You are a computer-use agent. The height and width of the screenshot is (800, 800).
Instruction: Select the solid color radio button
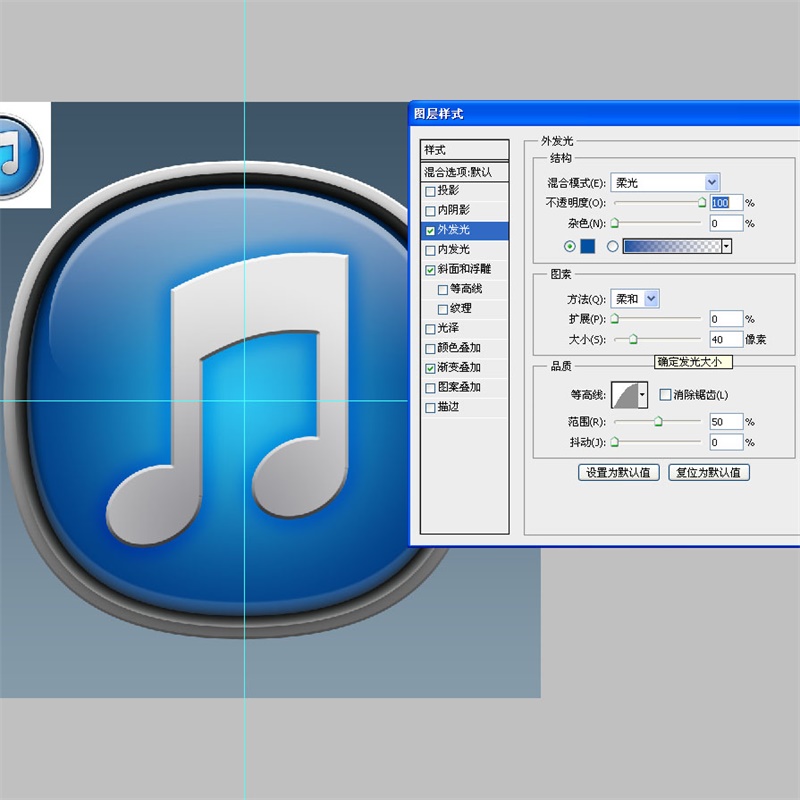(x=571, y=246)
